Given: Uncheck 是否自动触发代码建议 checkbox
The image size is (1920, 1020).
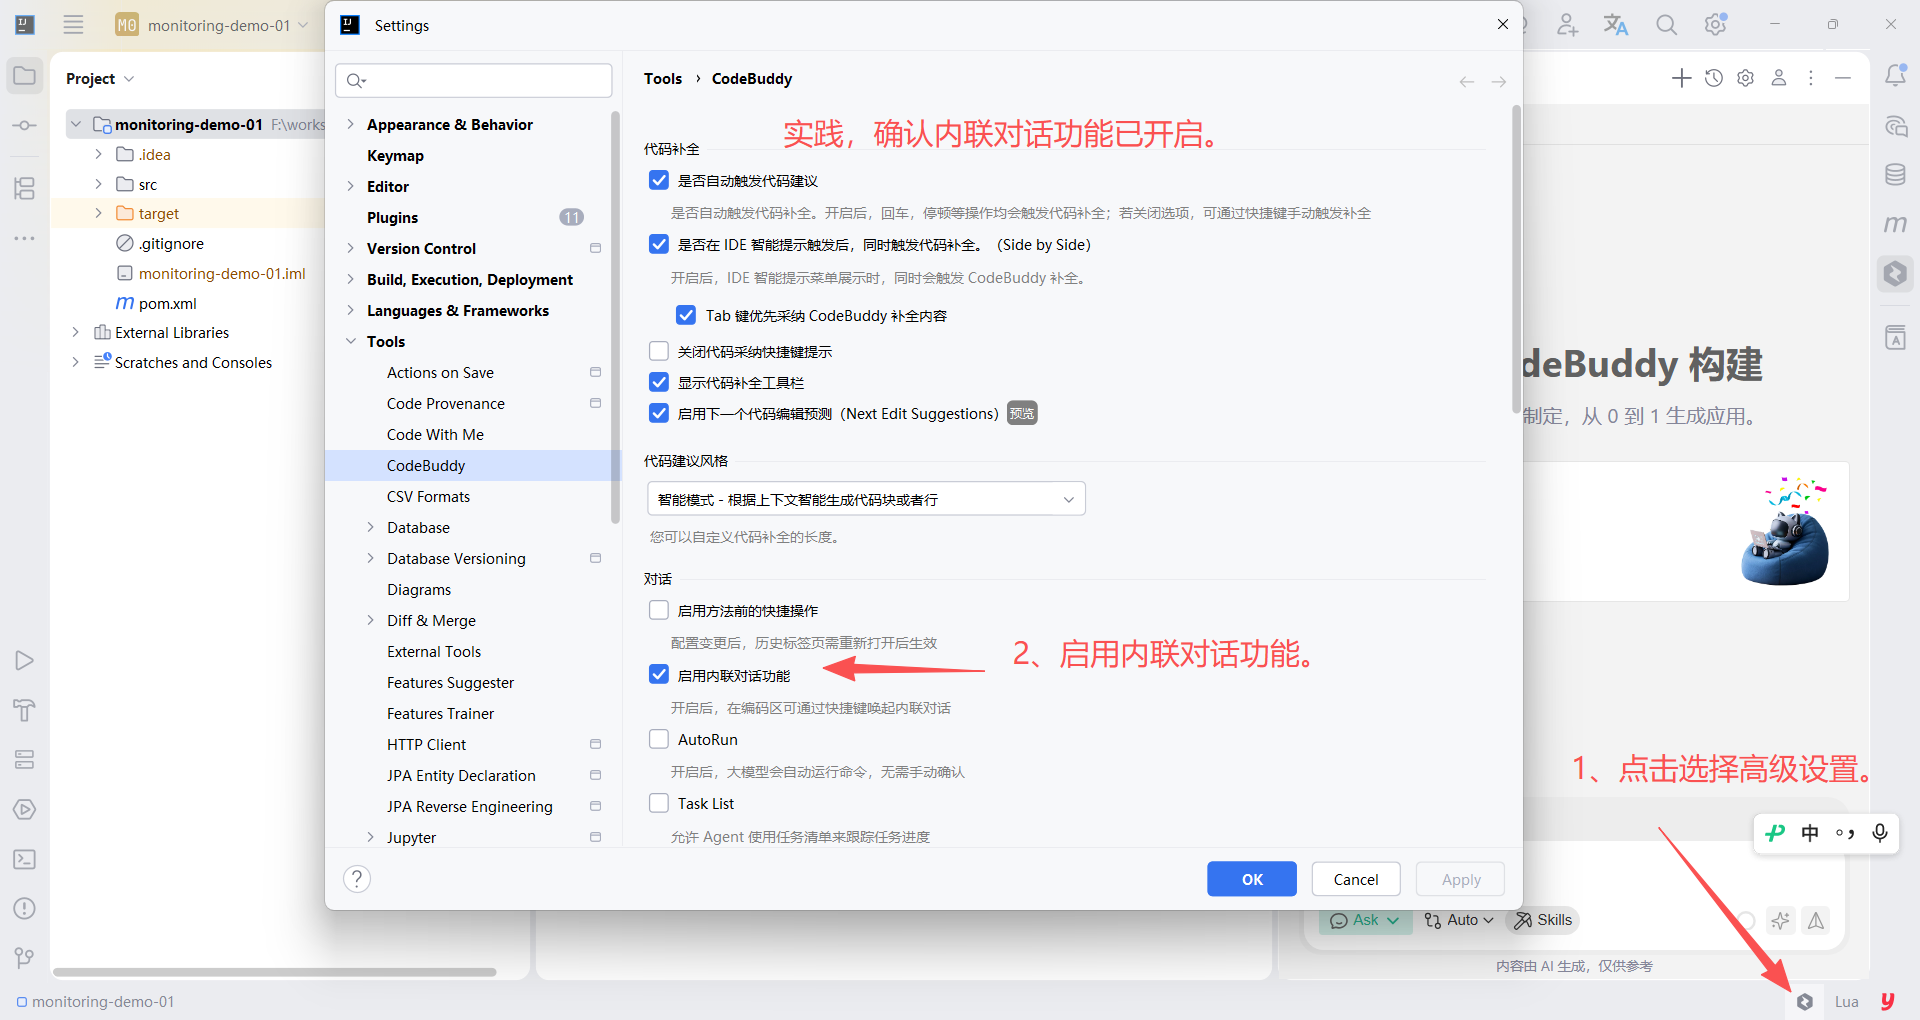Looking at the screenshot, I should 659,180.
